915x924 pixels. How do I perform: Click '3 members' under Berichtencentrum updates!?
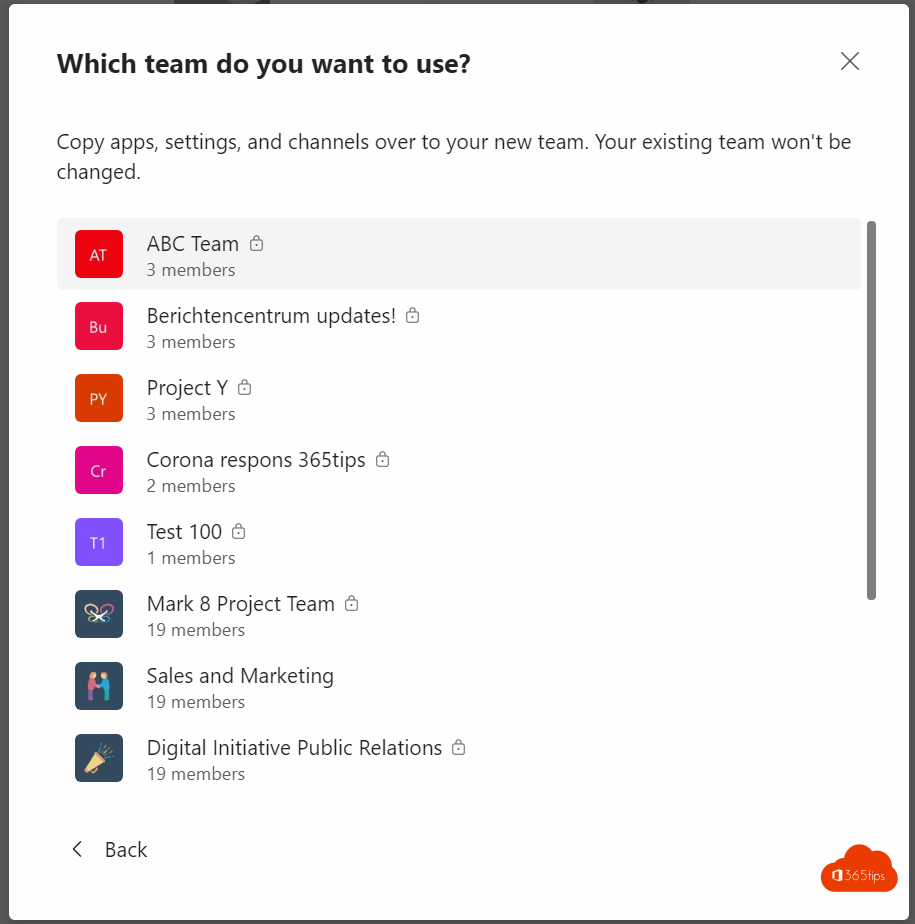pos(191,342)
